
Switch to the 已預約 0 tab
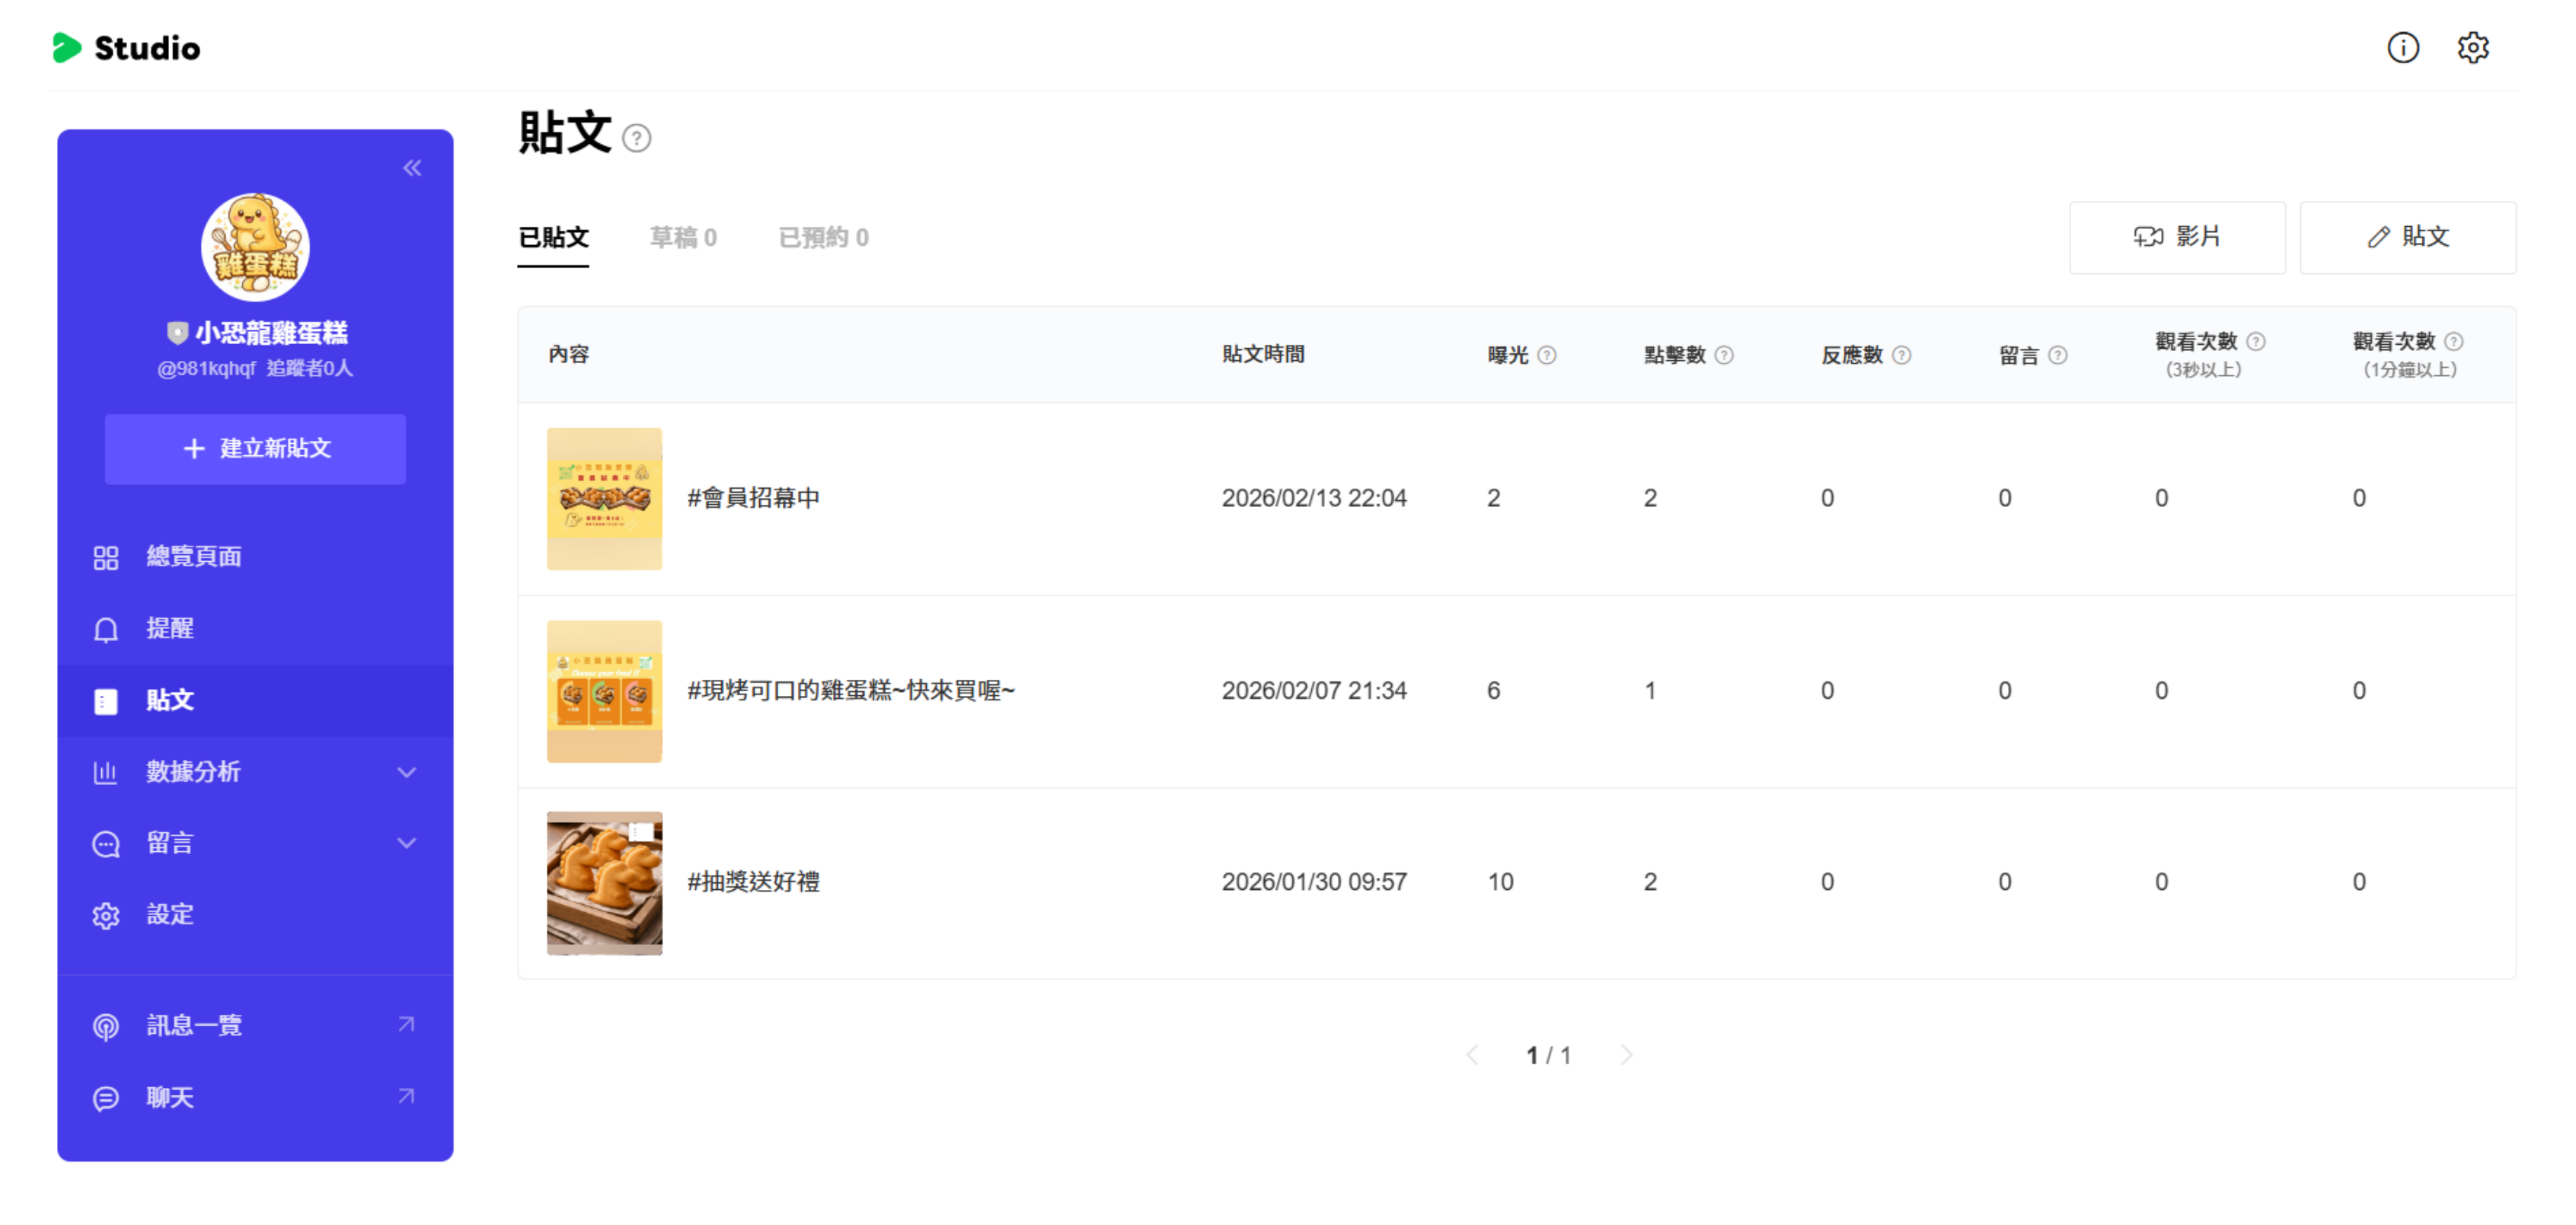point(823,238)
